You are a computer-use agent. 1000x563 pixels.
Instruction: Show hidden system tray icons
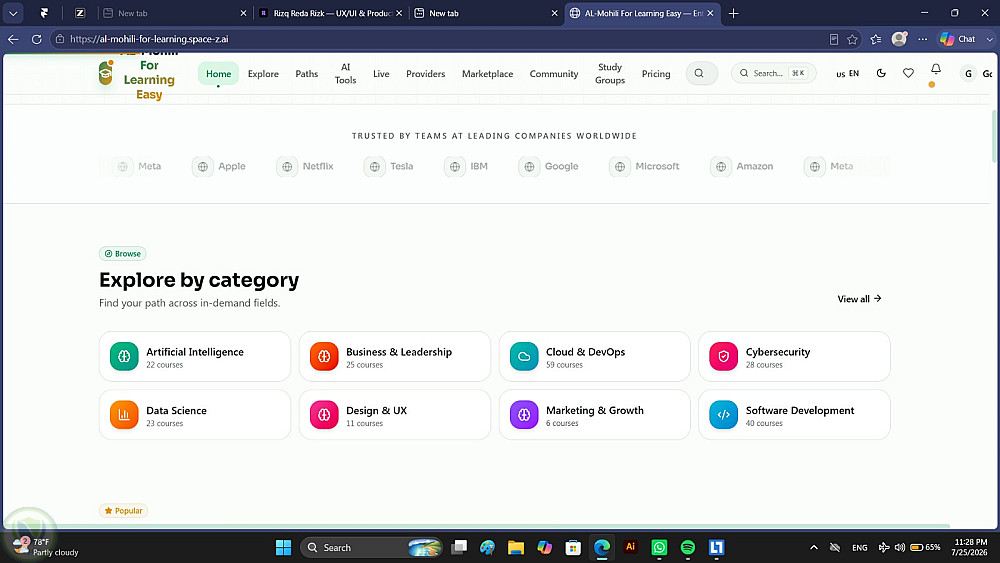(x=814, y=547)
